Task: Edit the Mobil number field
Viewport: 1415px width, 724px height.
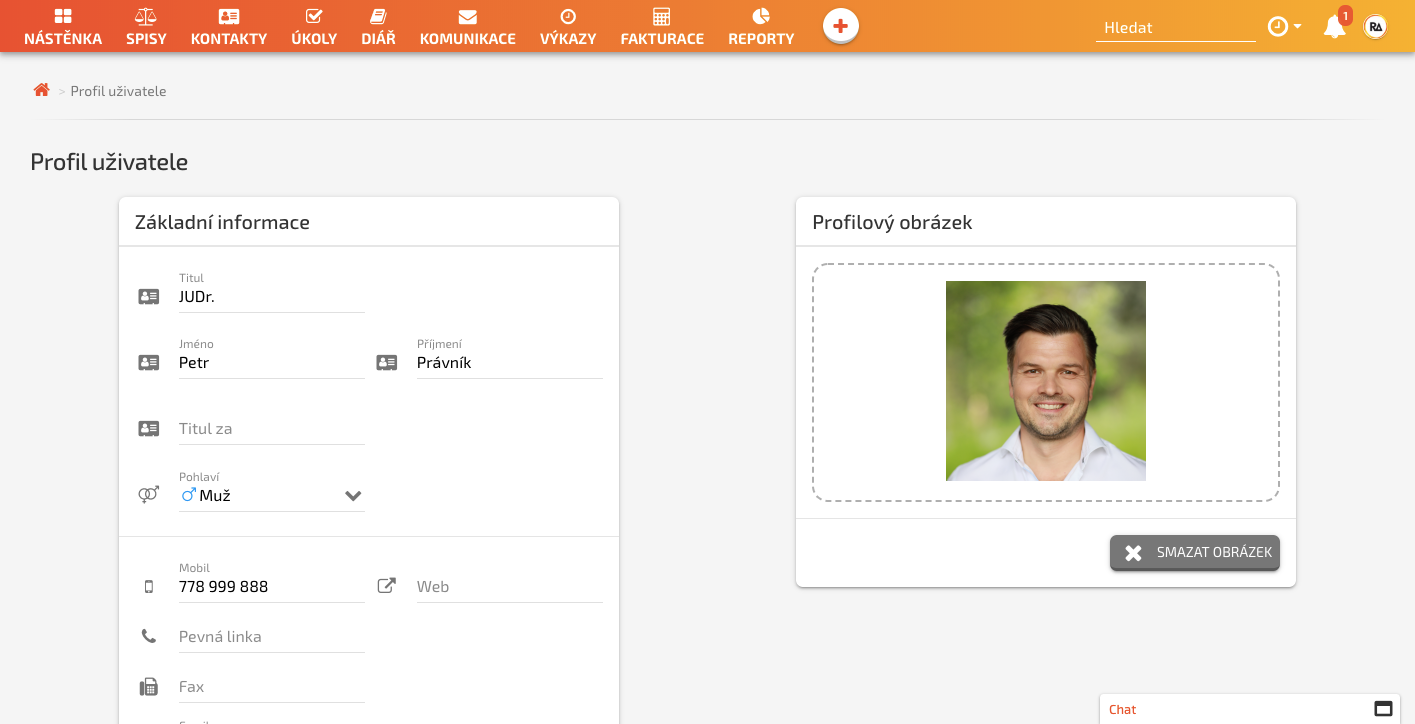Action: (272, 587)
